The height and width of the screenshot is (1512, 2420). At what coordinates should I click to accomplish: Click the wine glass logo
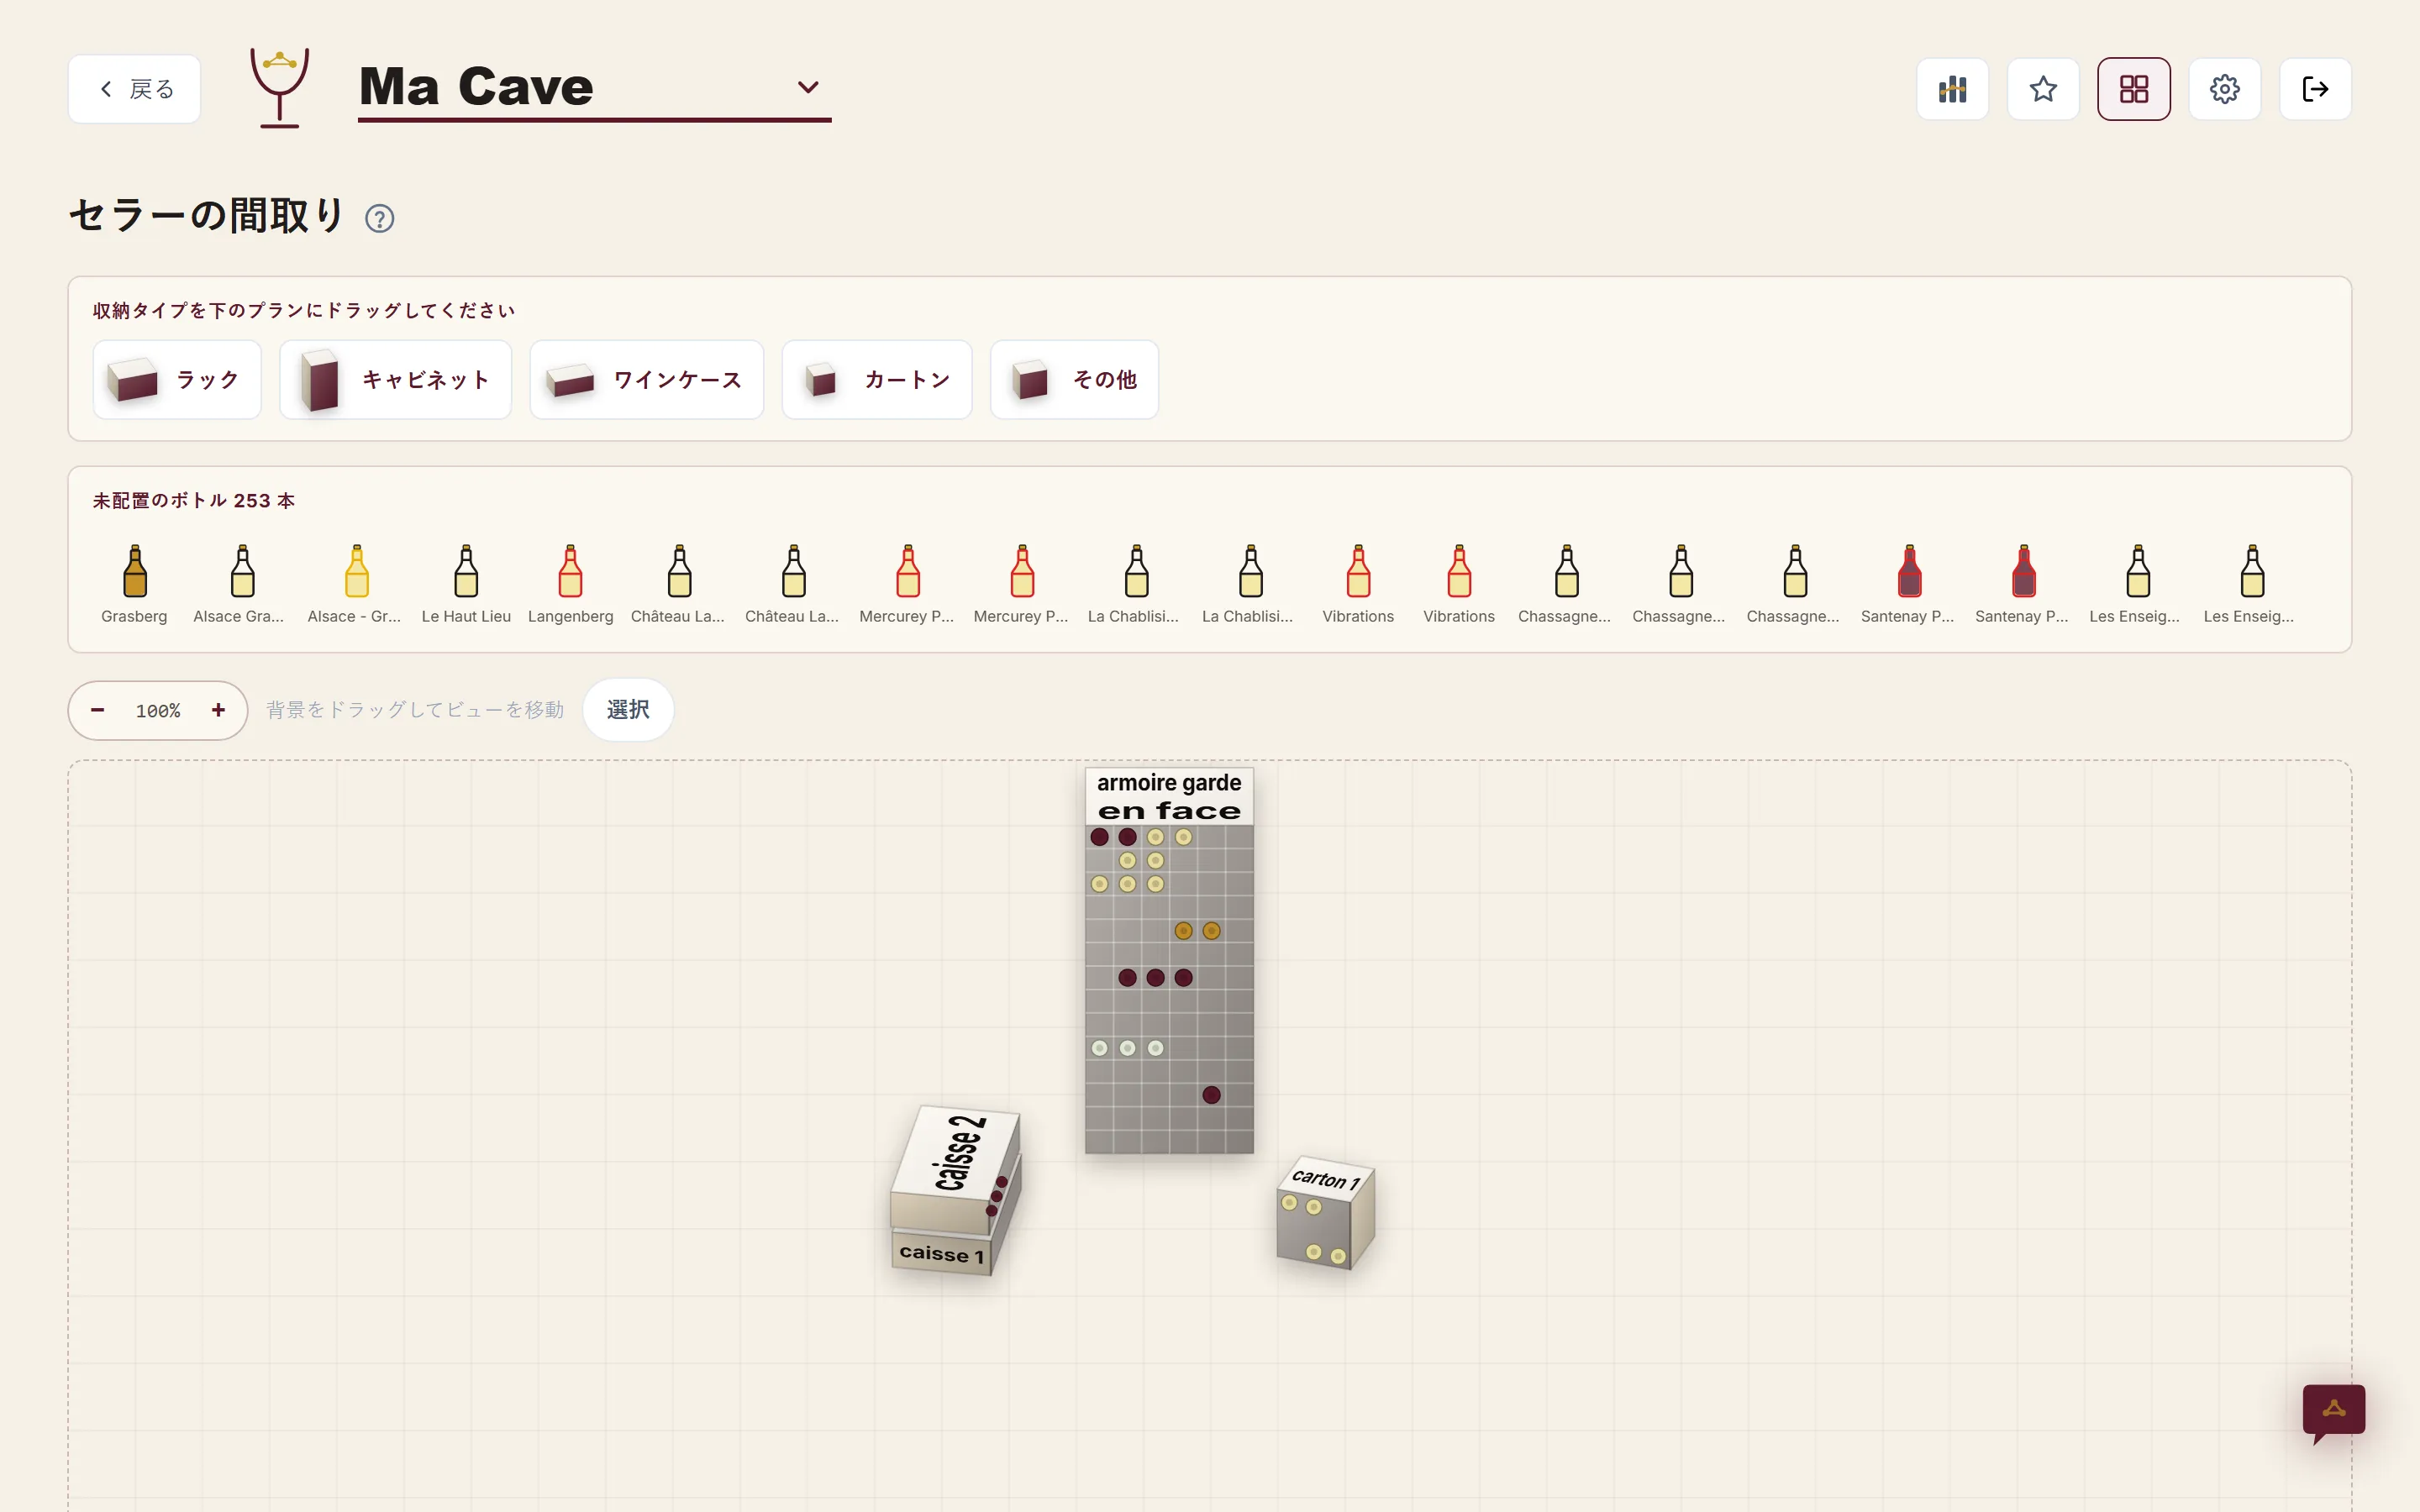(279, 88)
